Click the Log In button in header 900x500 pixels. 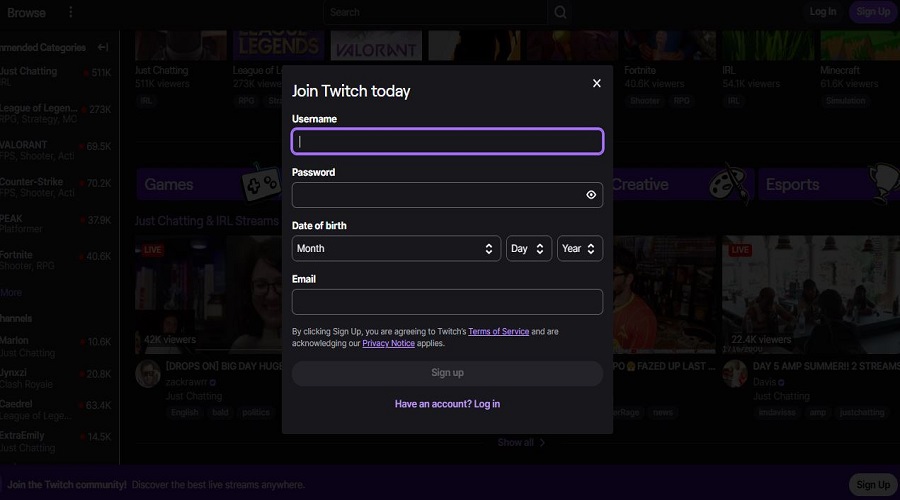pos(823,11)
